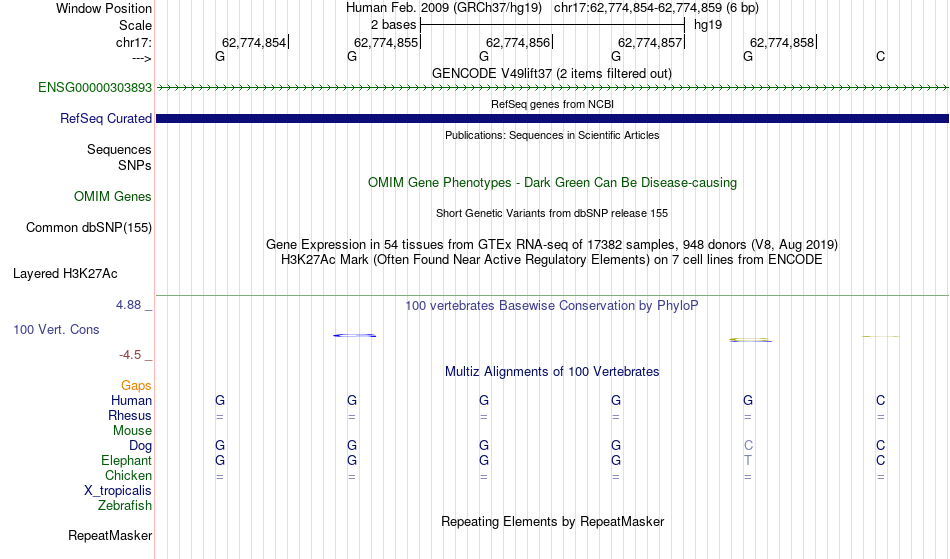Viewport: 950px width, 559px height.
Task: Click the Scale label
Action: pyautogui.click(x=135, y=25)
